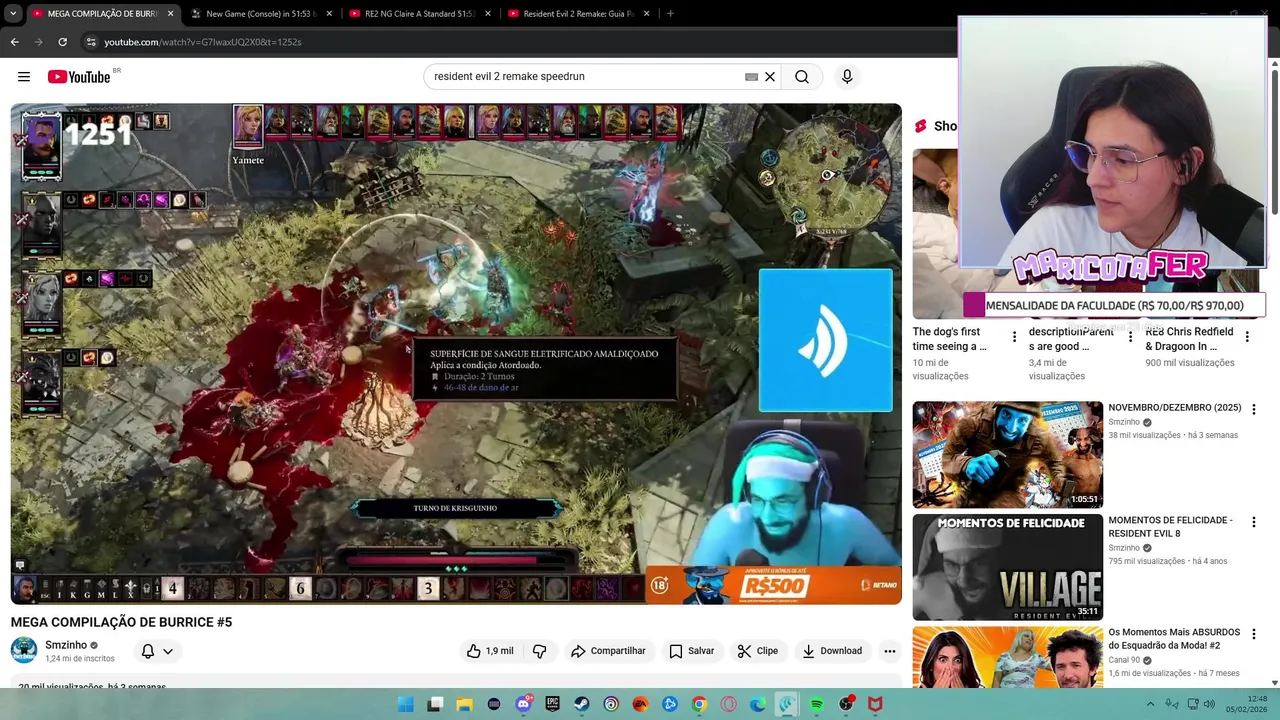Open Google Chrome from the taskbar
Viewport: 1280px width, 720px height.
[x=699, y=704]
